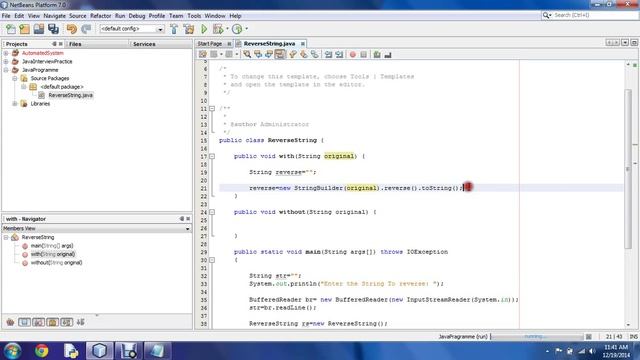Click the Shift Line Left icon
The image size is (640, 360).
(x=328, y=54)
